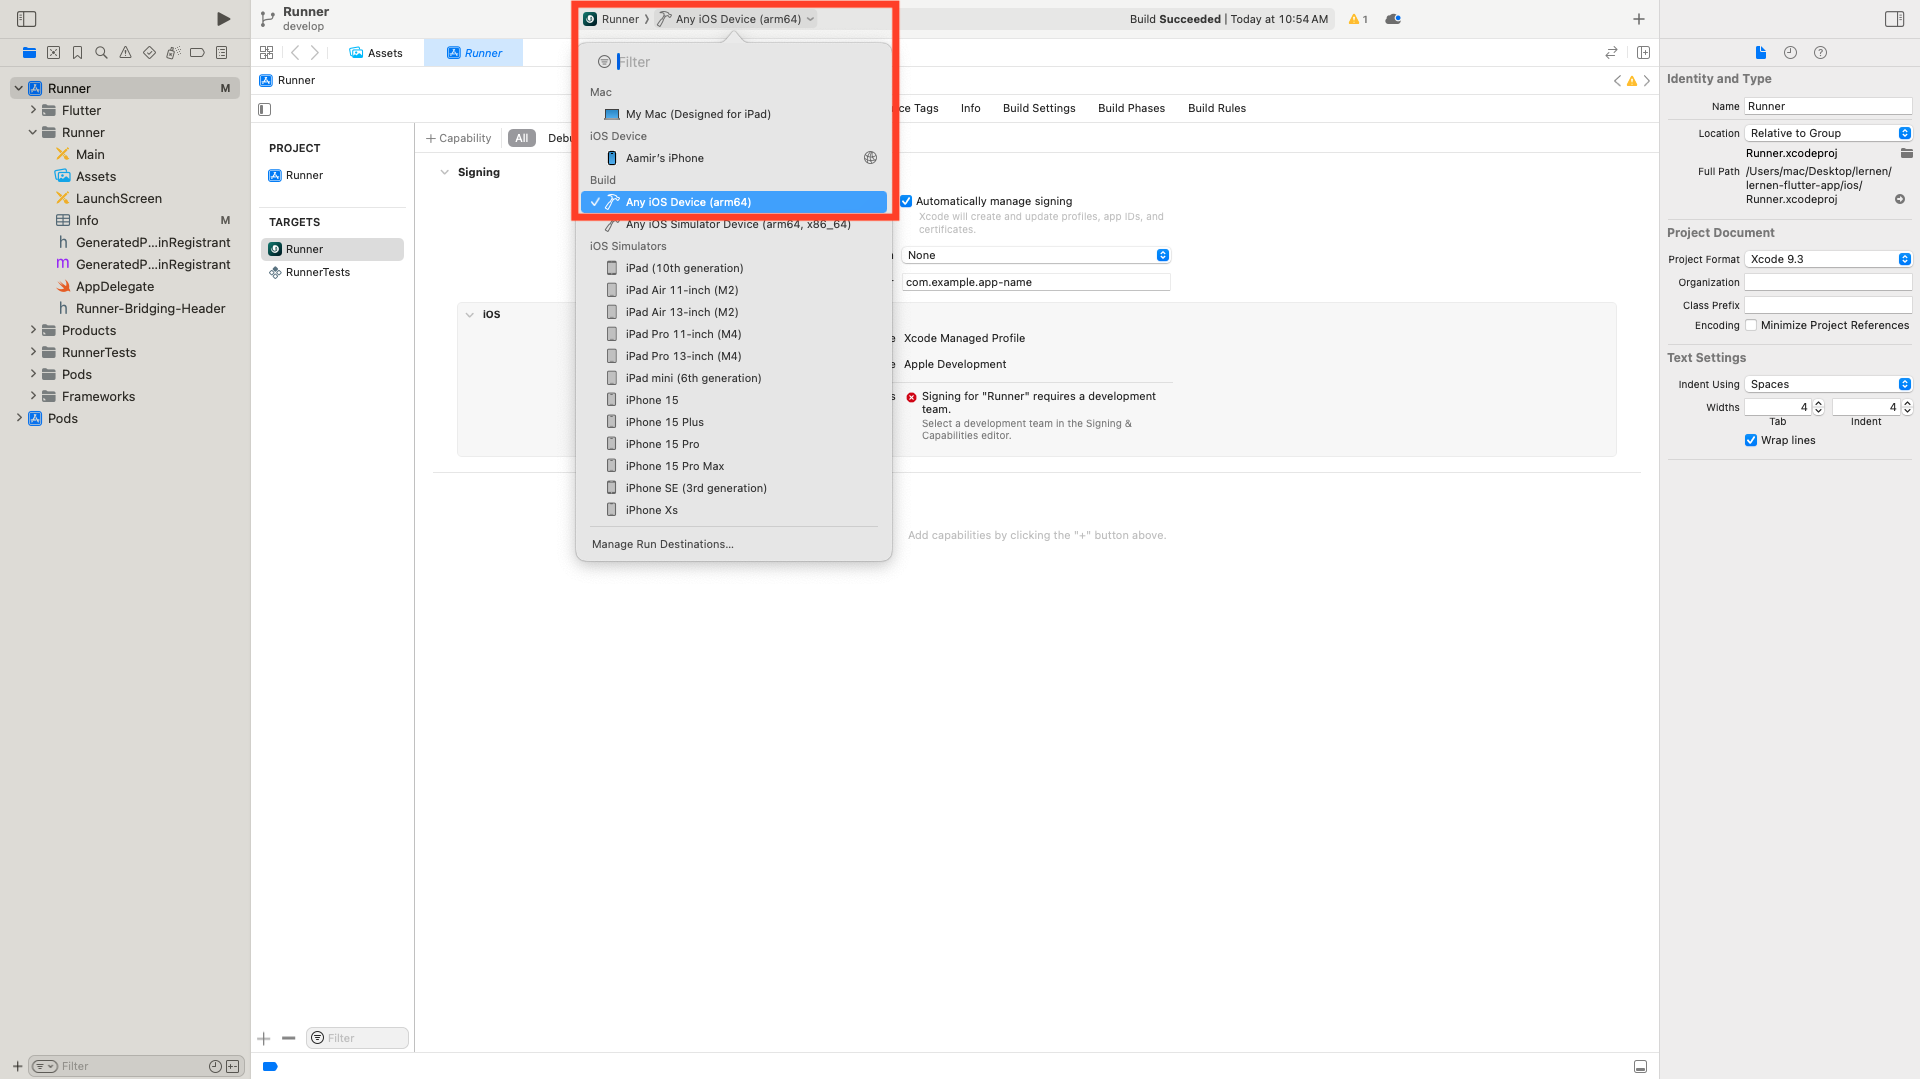Open the bookmark navigator

point(77,53)
